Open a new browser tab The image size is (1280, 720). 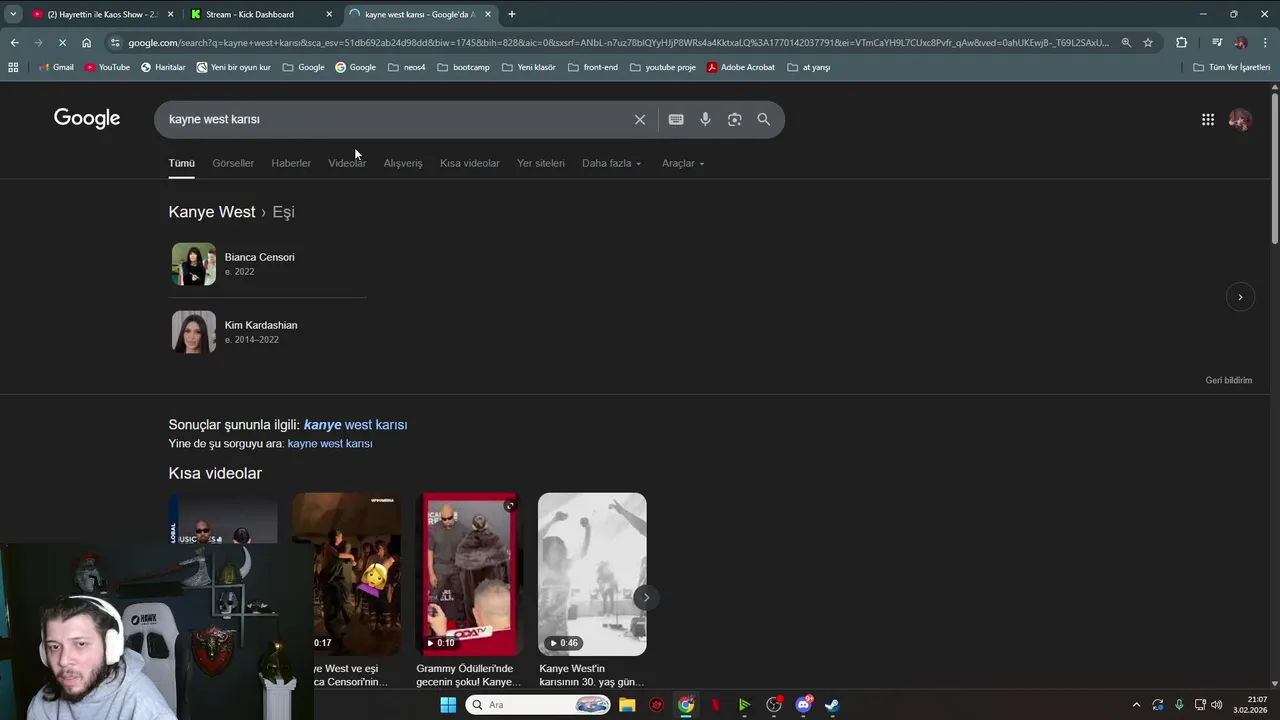[512, 14]
